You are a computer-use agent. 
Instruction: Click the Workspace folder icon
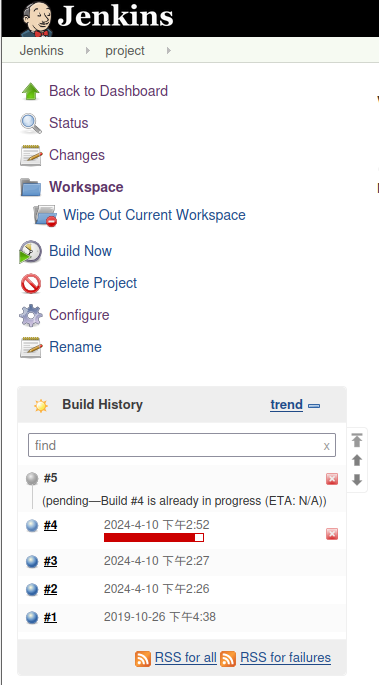tap(31, 187)
